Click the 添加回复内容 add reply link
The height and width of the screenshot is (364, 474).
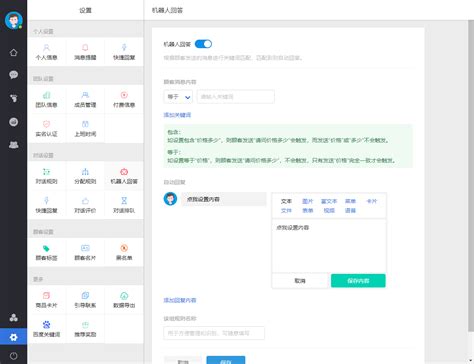(180, 300)
